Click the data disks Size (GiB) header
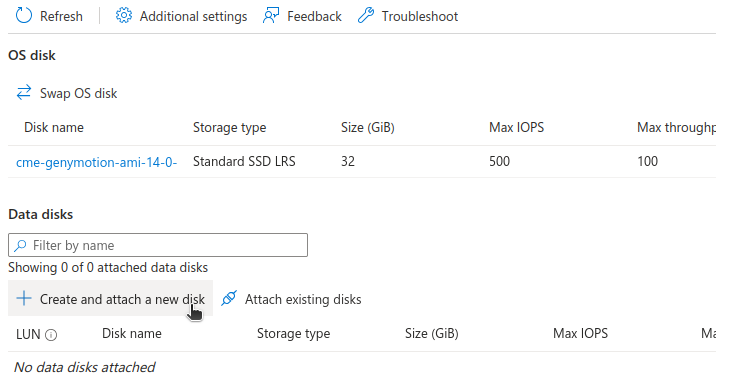The image size is (736, 387). (x=432, y=334)
